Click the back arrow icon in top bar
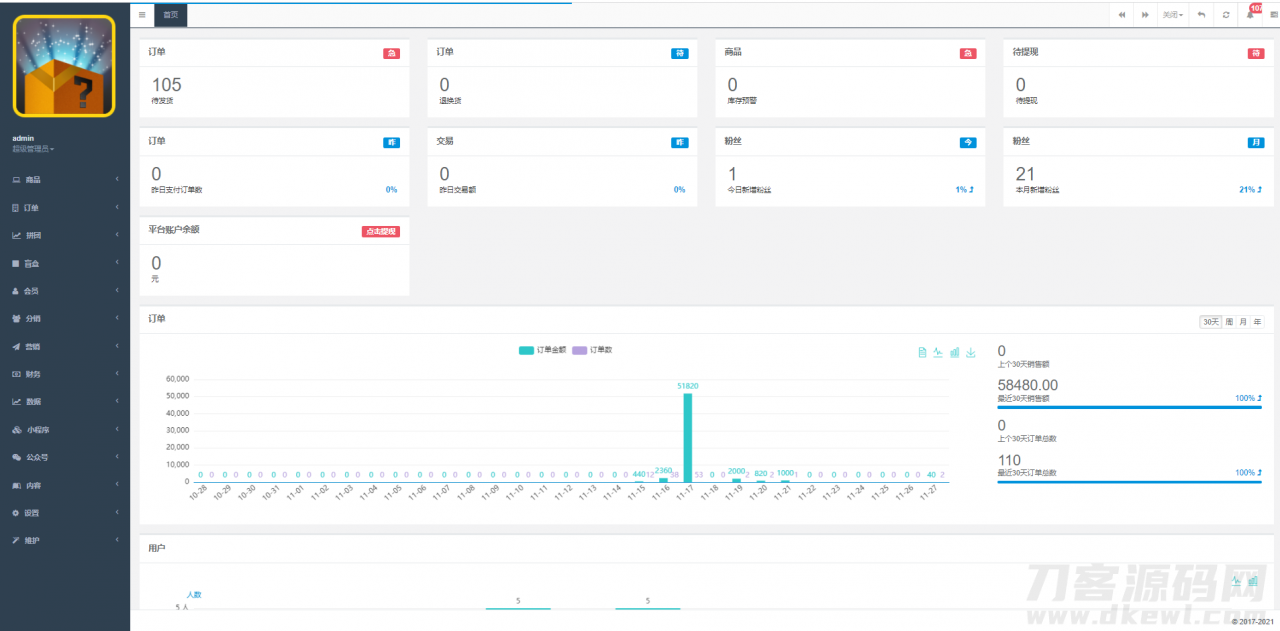 click(1201, 15)
